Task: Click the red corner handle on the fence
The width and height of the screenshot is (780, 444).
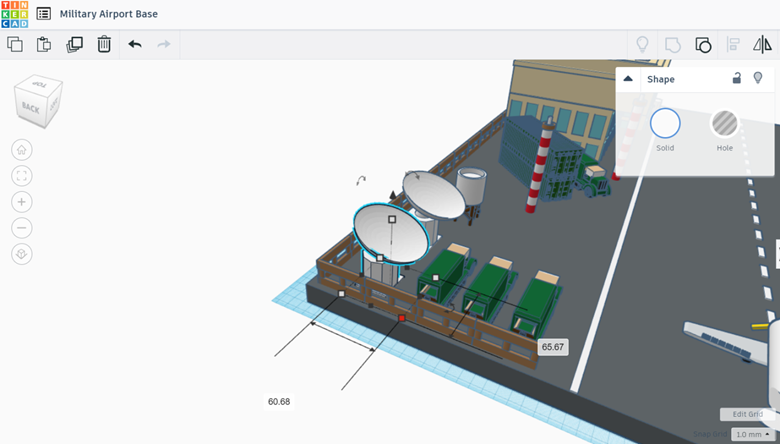Action: coord(402,318)
